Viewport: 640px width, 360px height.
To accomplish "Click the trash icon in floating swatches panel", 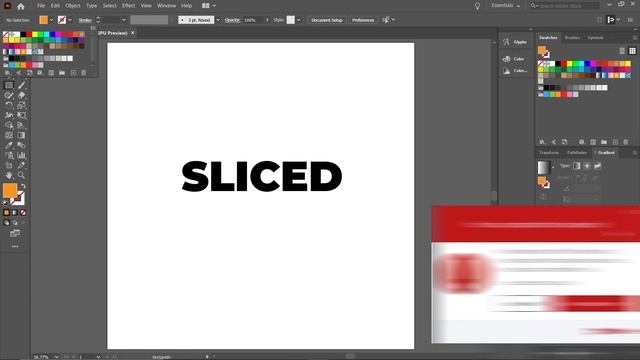I will tap(84, 73).
